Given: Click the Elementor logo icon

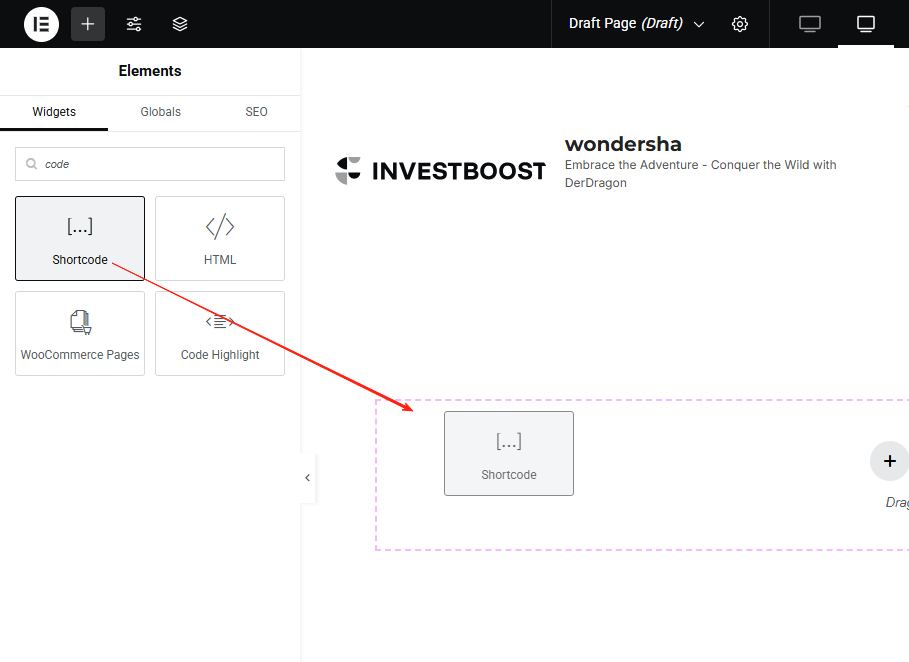Looking at the screenshot, I should [41, 24].
